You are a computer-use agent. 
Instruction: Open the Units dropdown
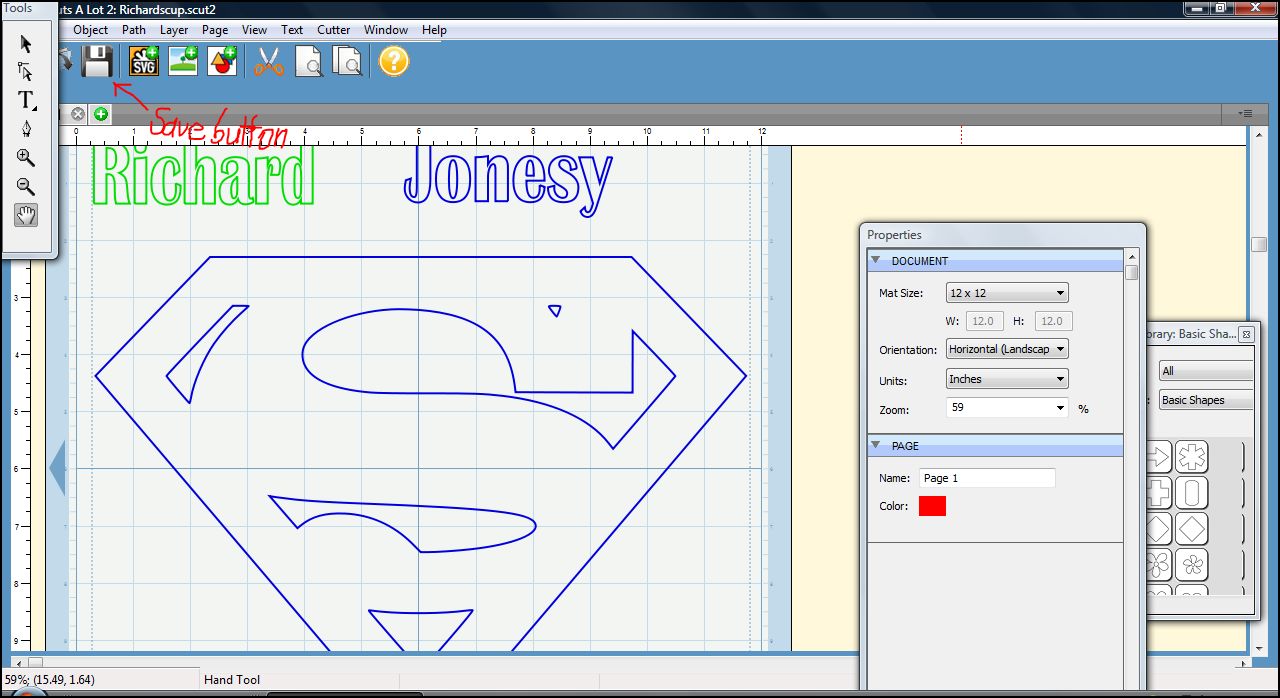[x=1007, y=379]
